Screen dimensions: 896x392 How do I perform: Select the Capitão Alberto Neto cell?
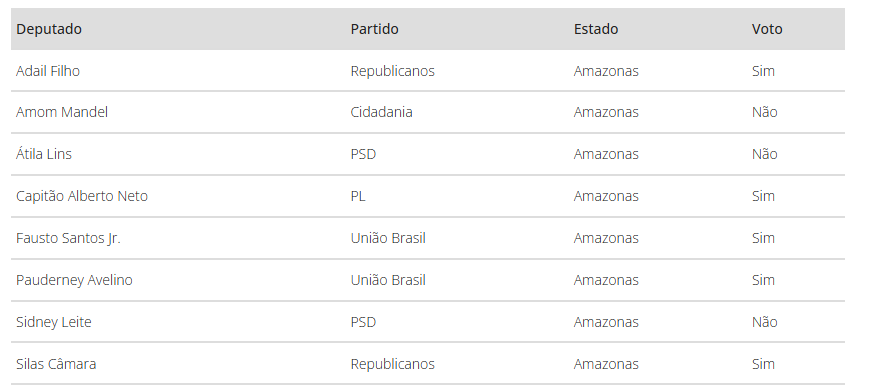coord(82,196)
